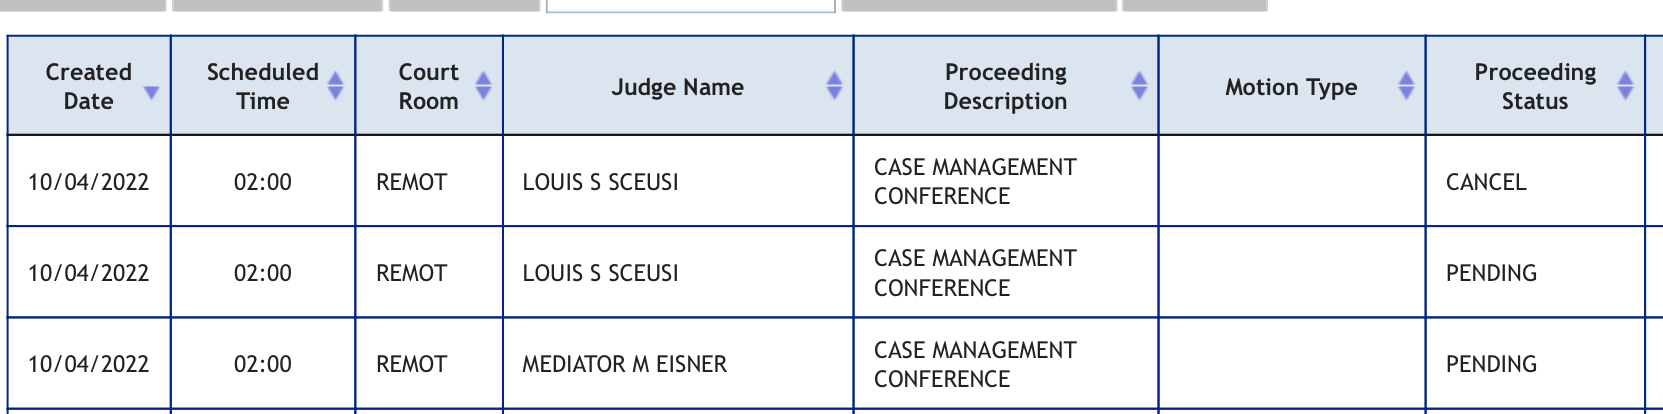Click first row 10/04/2022 date cell
The width and height of the screenshot is (1663, 414).
[89, 182]
